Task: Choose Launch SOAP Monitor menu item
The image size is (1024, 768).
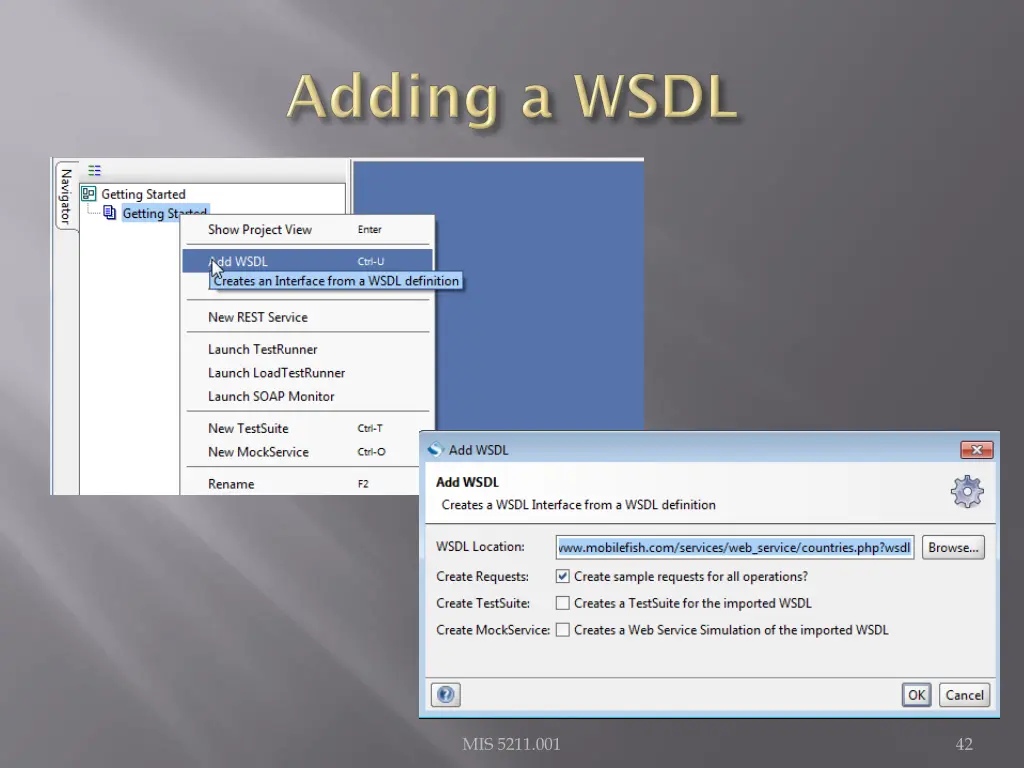Action: coord(271,396)
